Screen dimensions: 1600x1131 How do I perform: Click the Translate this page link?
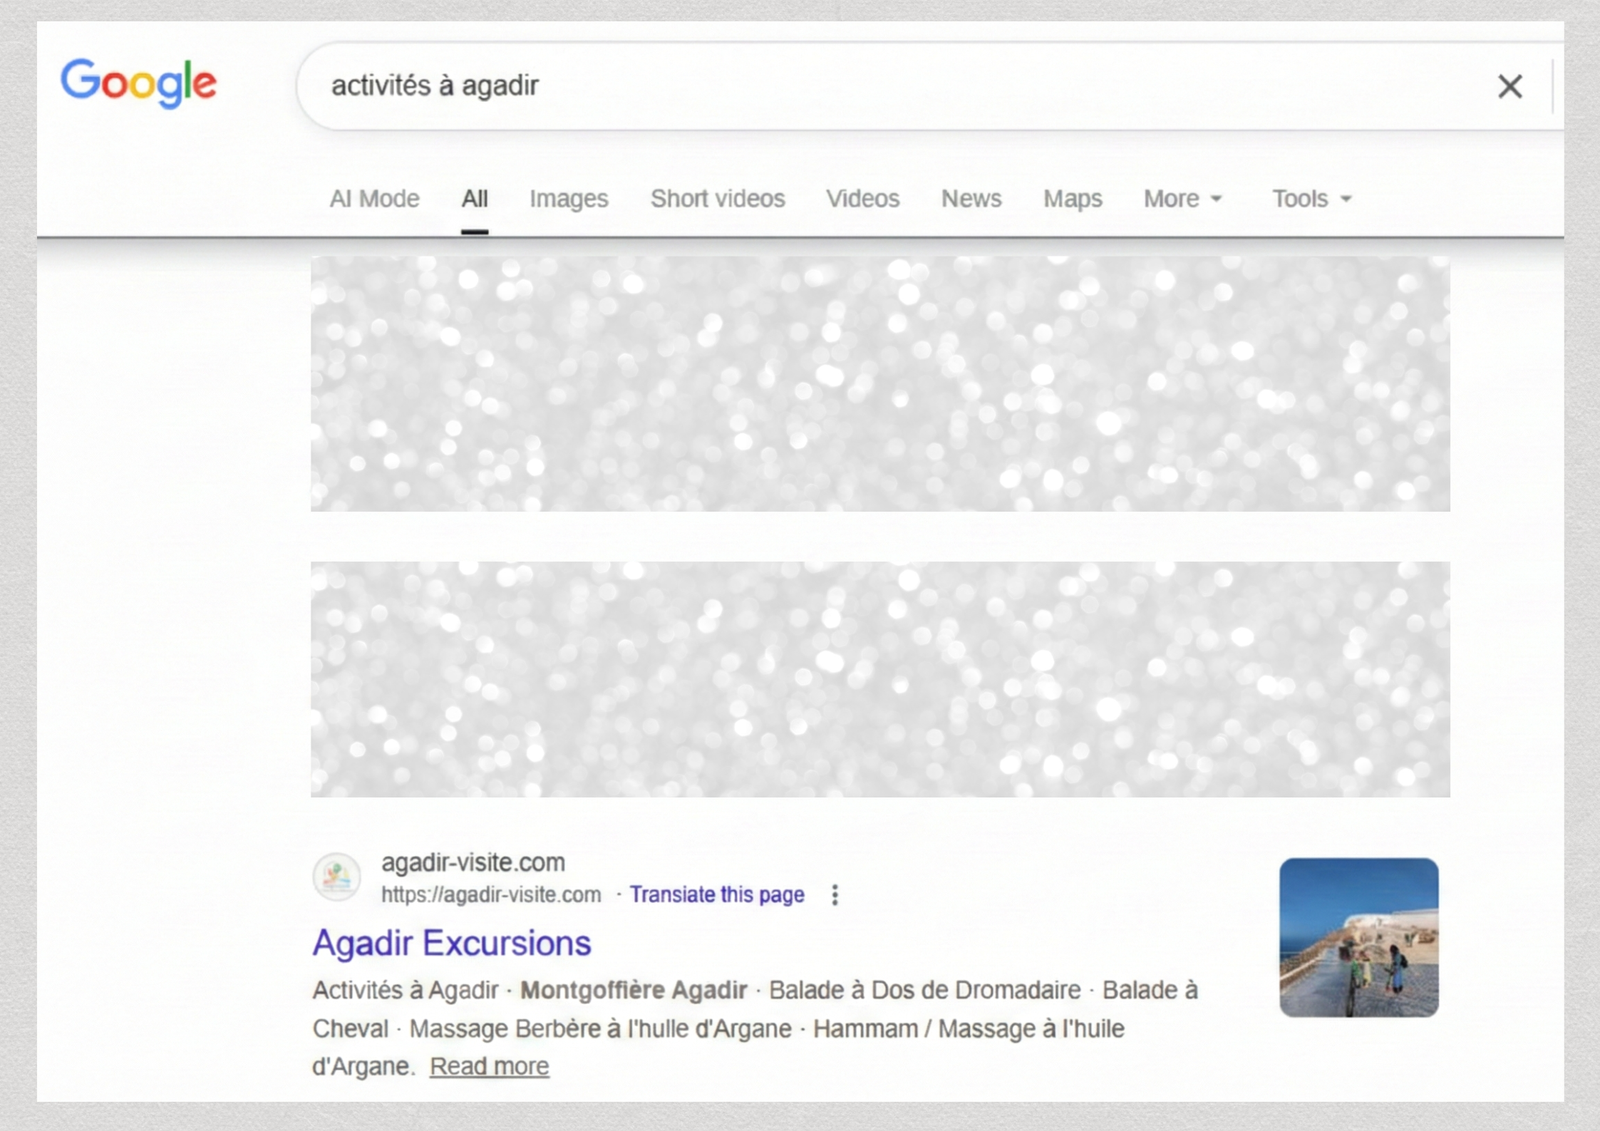pos(716,895)
